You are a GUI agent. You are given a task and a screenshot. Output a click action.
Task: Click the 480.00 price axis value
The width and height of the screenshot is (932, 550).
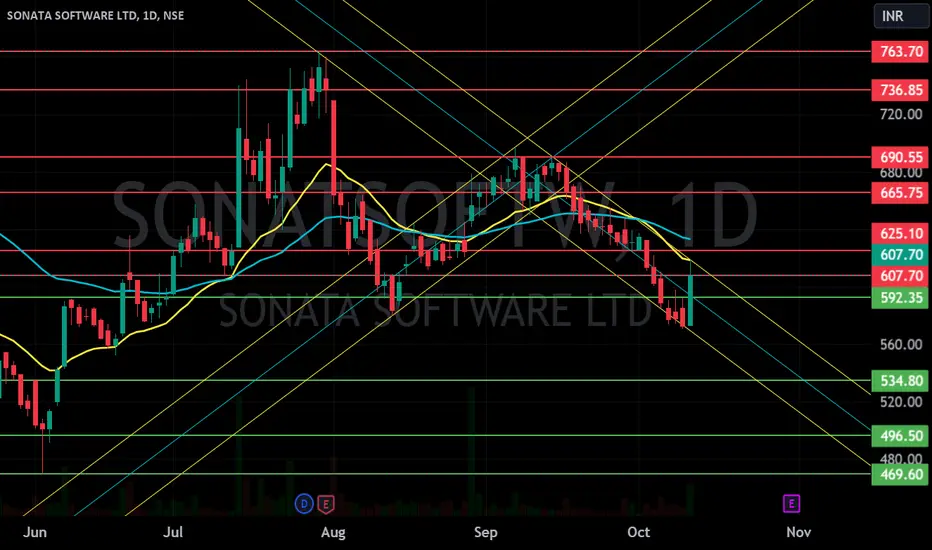901,458
